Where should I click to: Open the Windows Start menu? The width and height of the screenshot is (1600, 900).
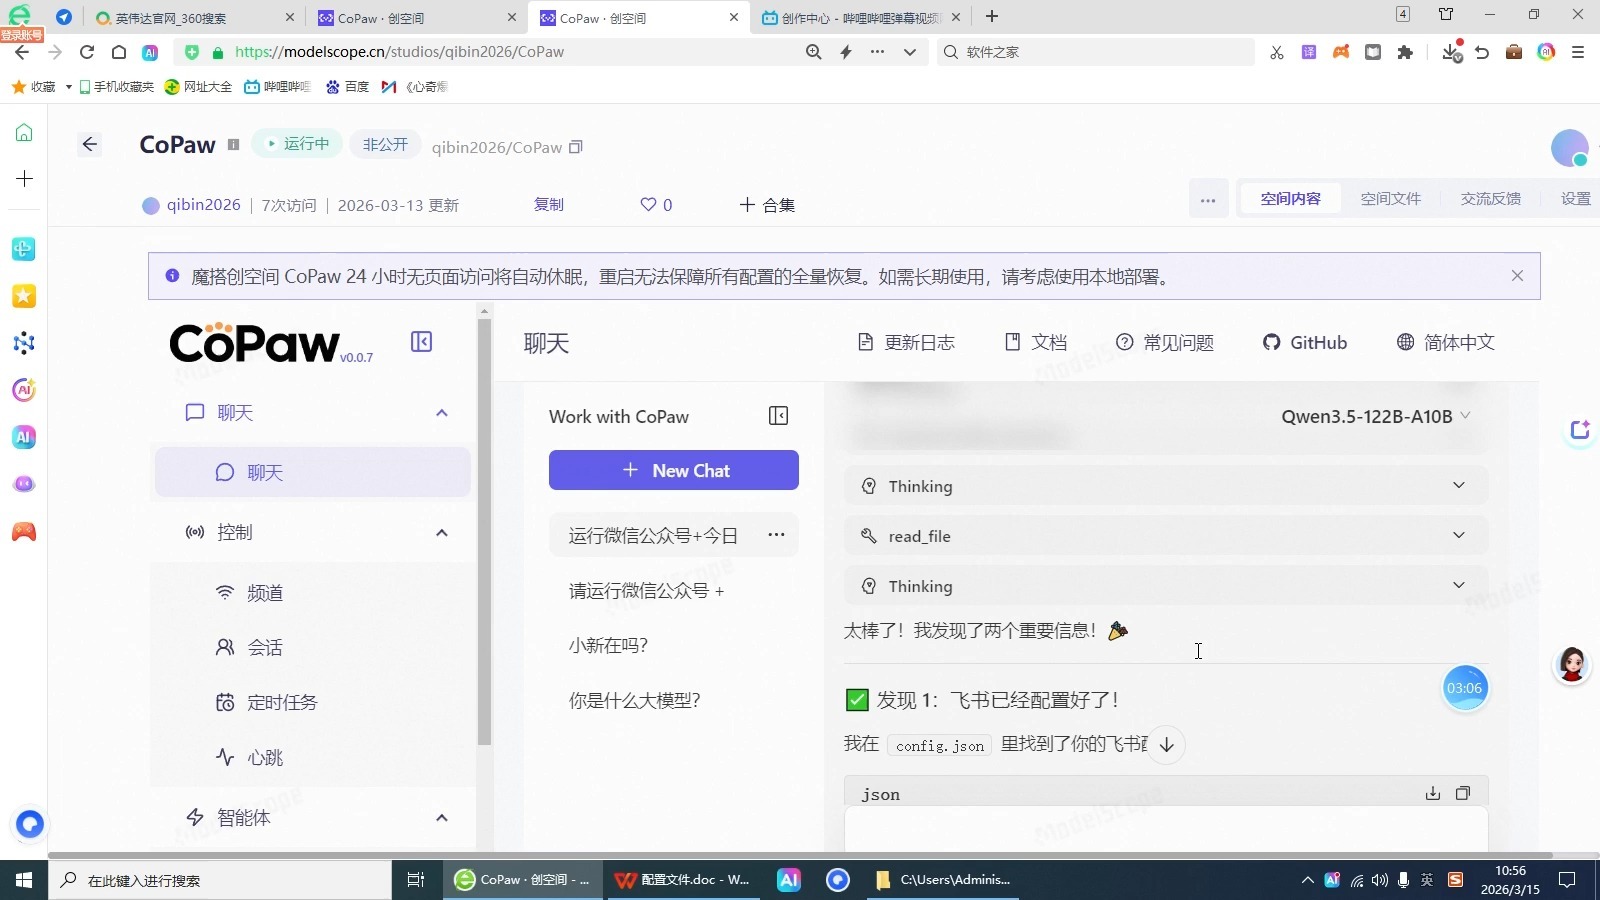(24, 880)
